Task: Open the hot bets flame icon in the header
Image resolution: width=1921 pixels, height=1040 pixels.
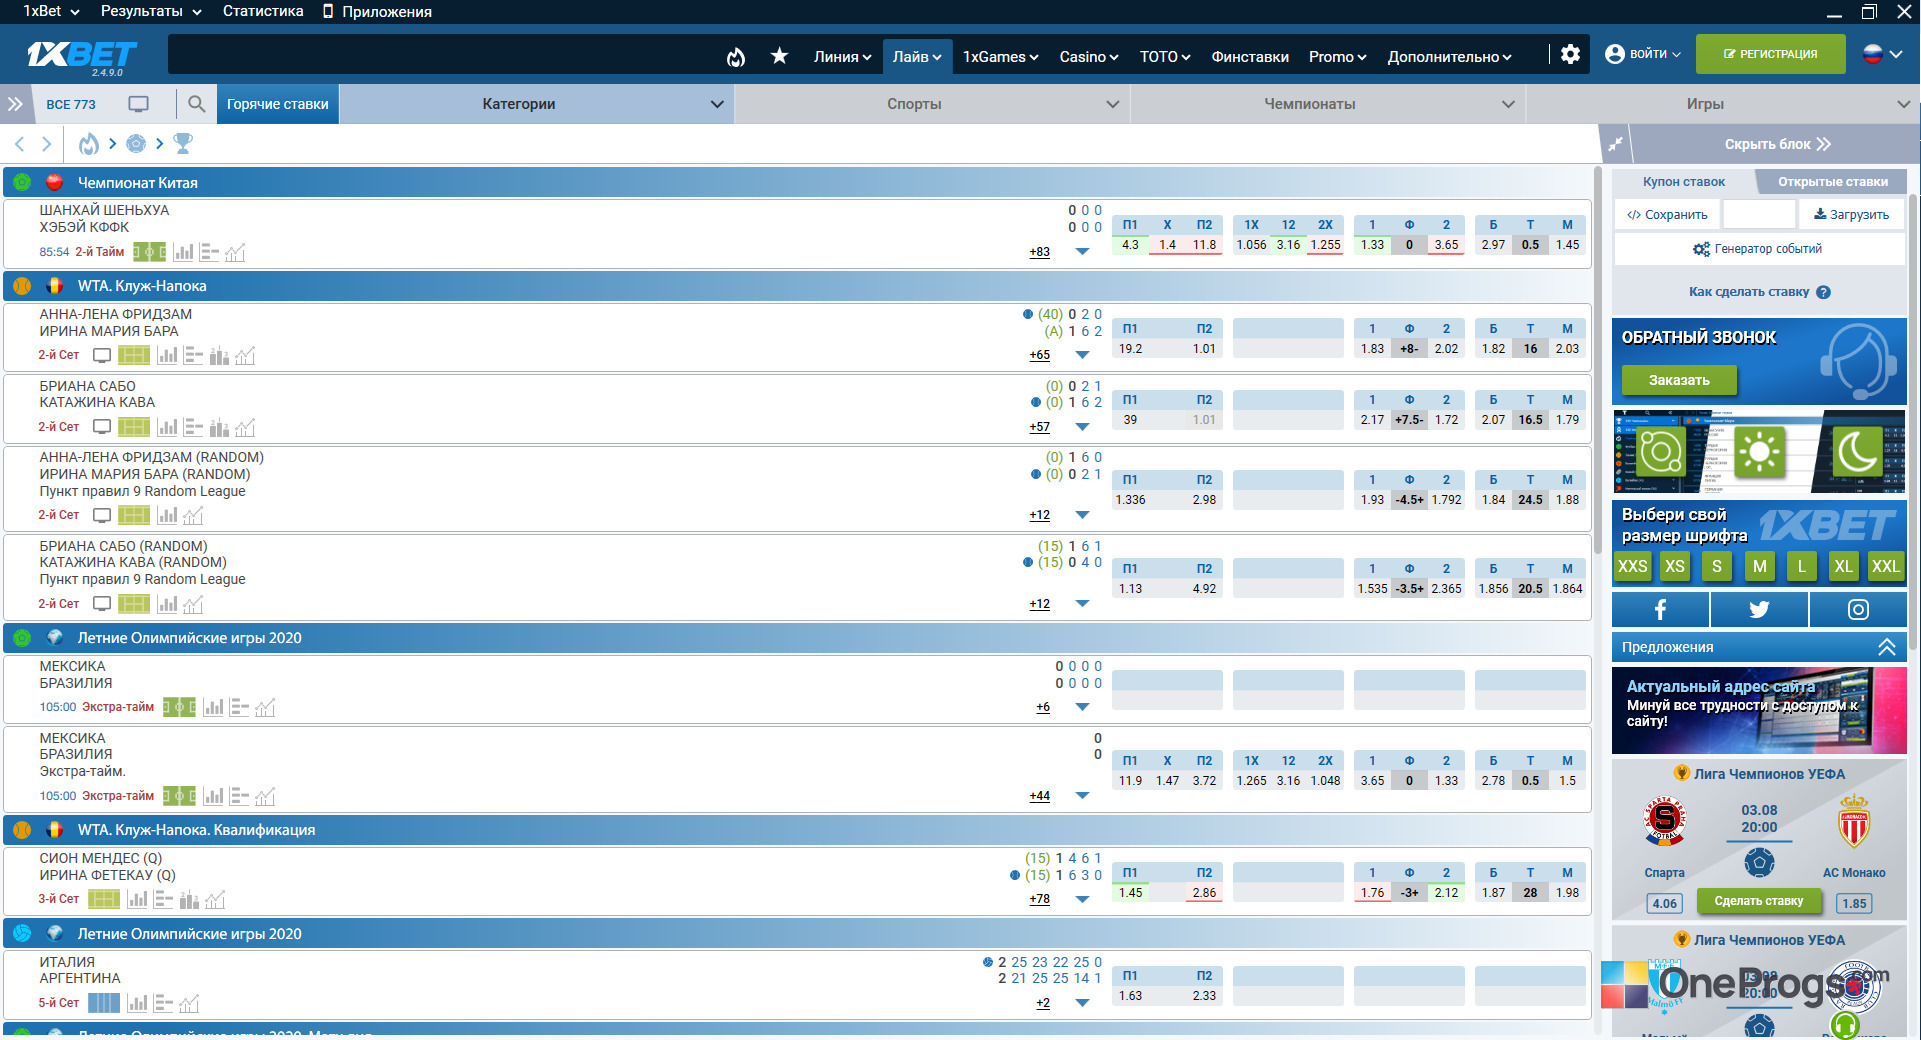Action: (x=736, y=57)
